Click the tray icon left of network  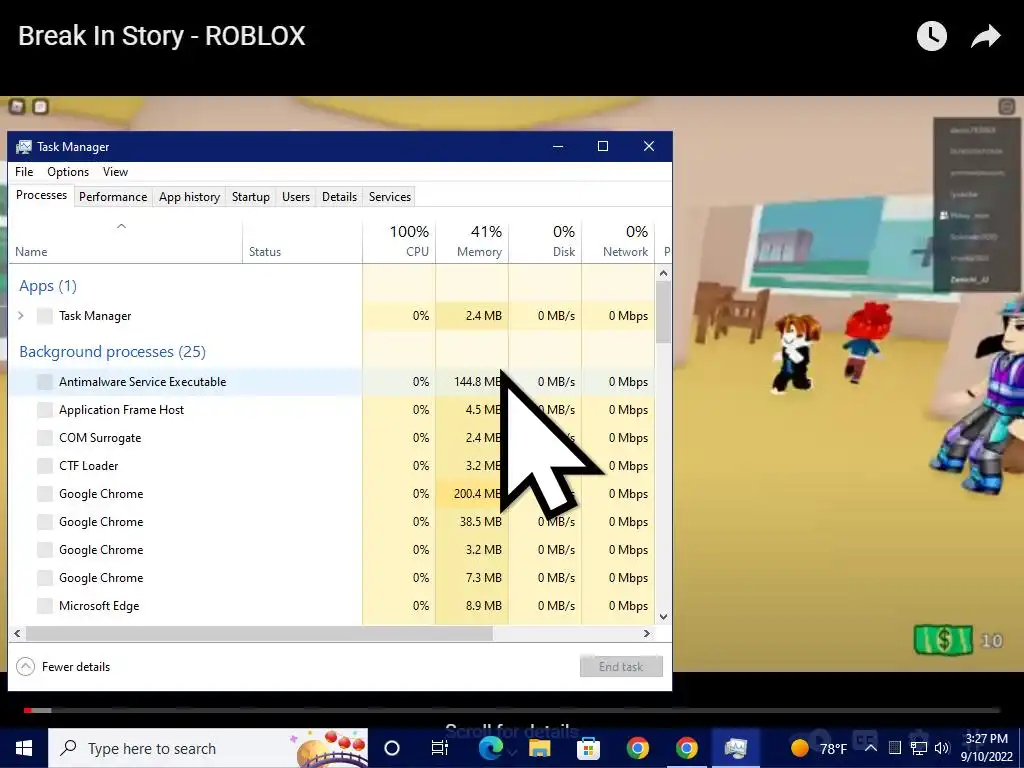tap(895, 748)
